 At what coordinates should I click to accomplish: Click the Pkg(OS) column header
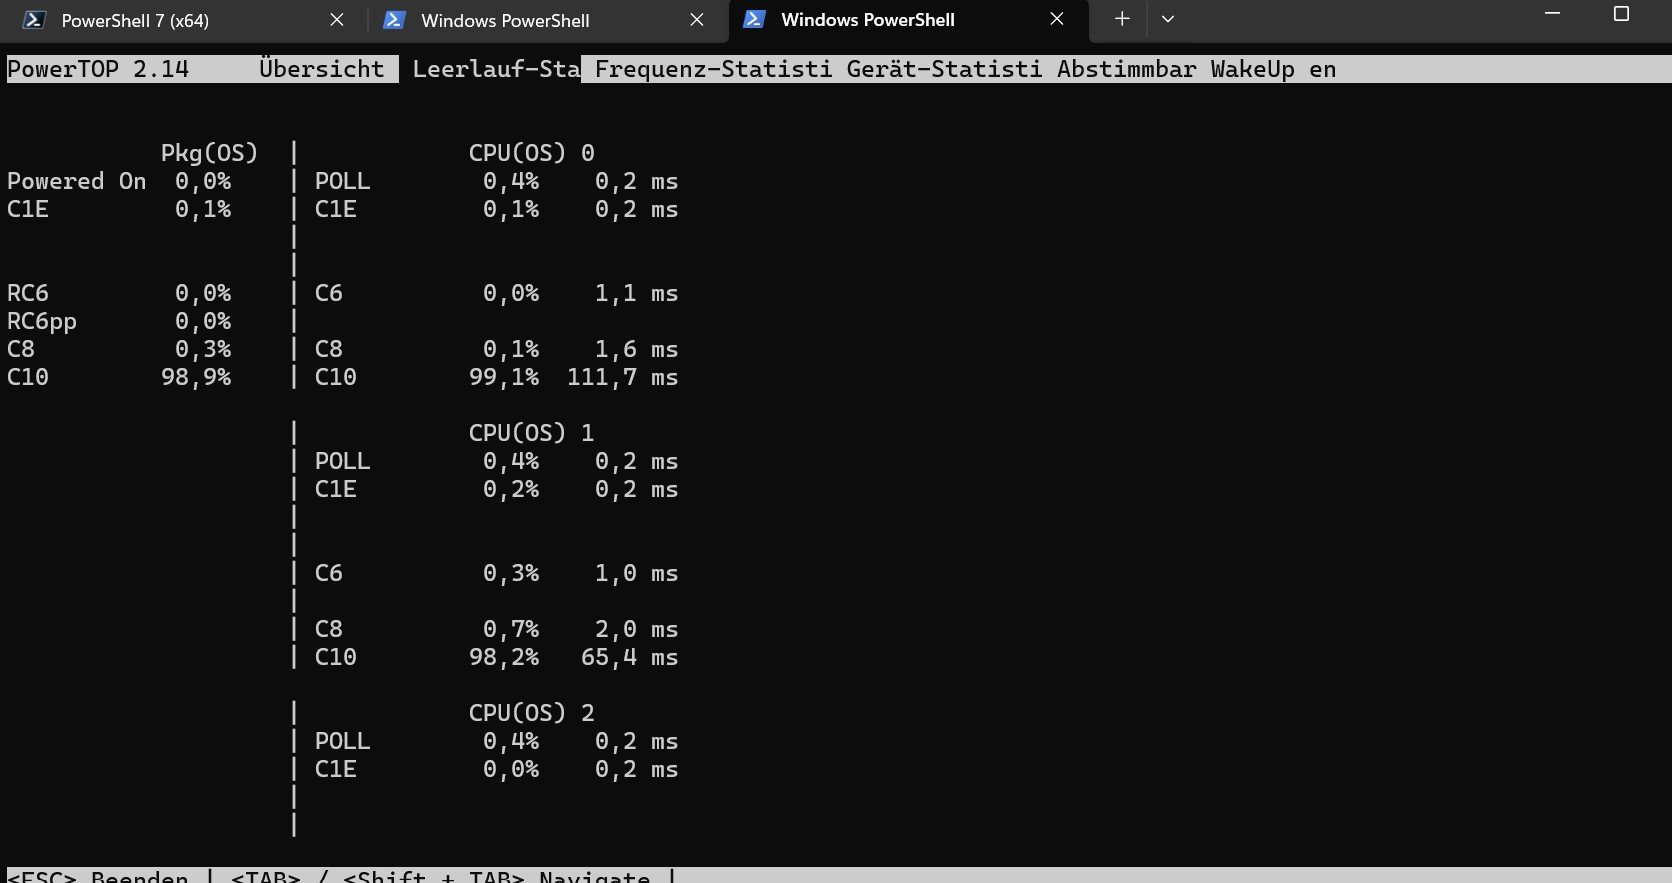(209, 153)
